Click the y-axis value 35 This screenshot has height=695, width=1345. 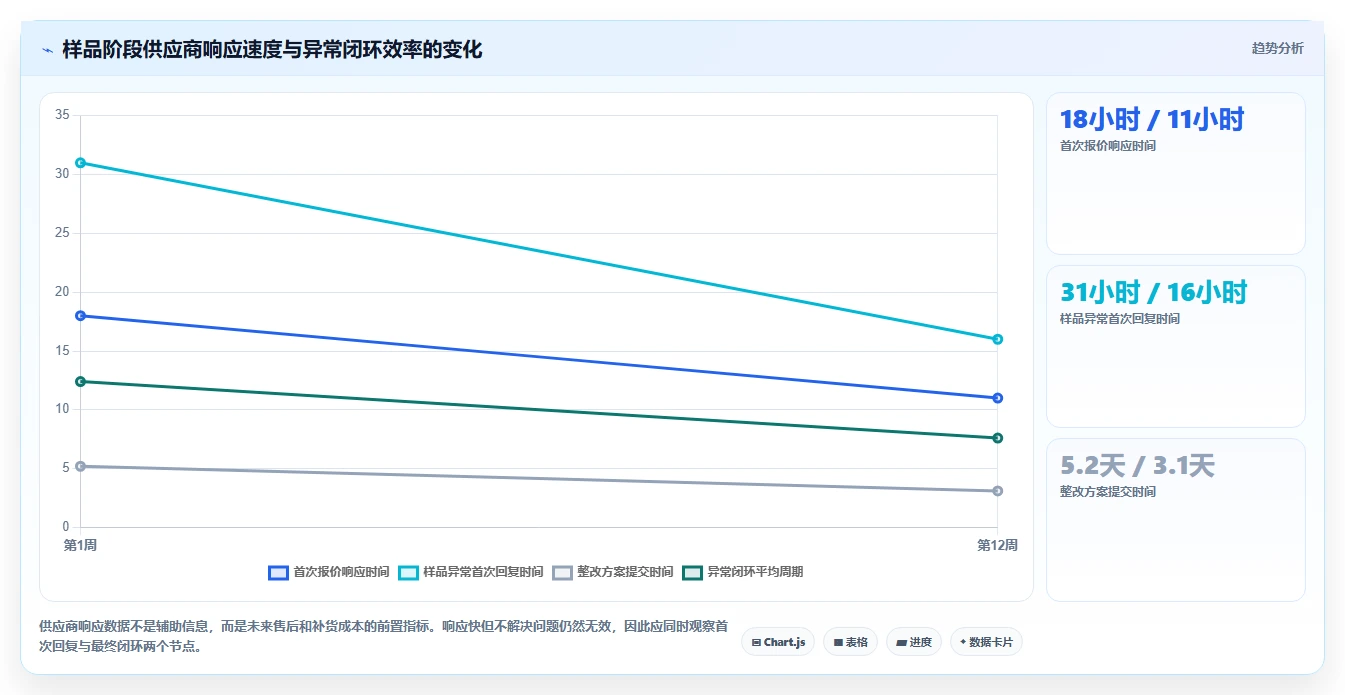pos(62,115)
